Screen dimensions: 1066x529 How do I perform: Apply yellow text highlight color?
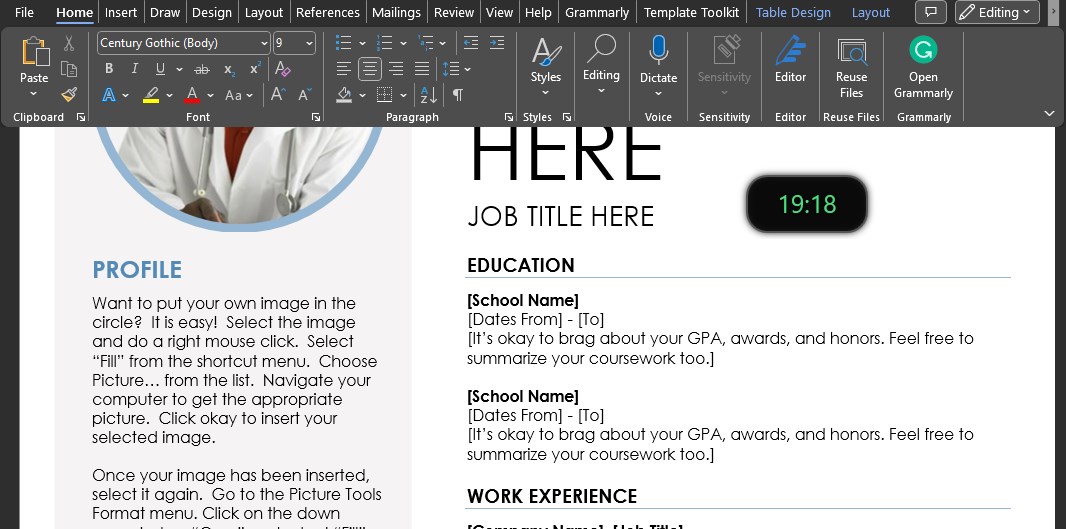point(151,95)
